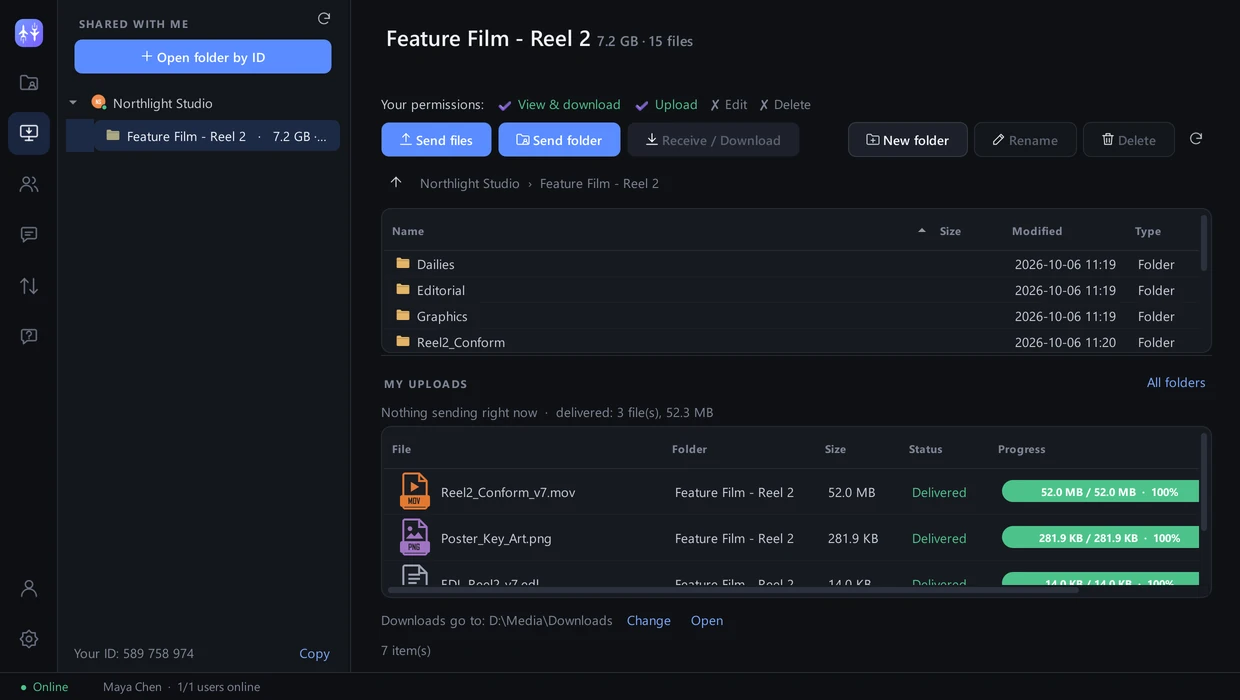Copy your ID with Copy link

point(314,653)
